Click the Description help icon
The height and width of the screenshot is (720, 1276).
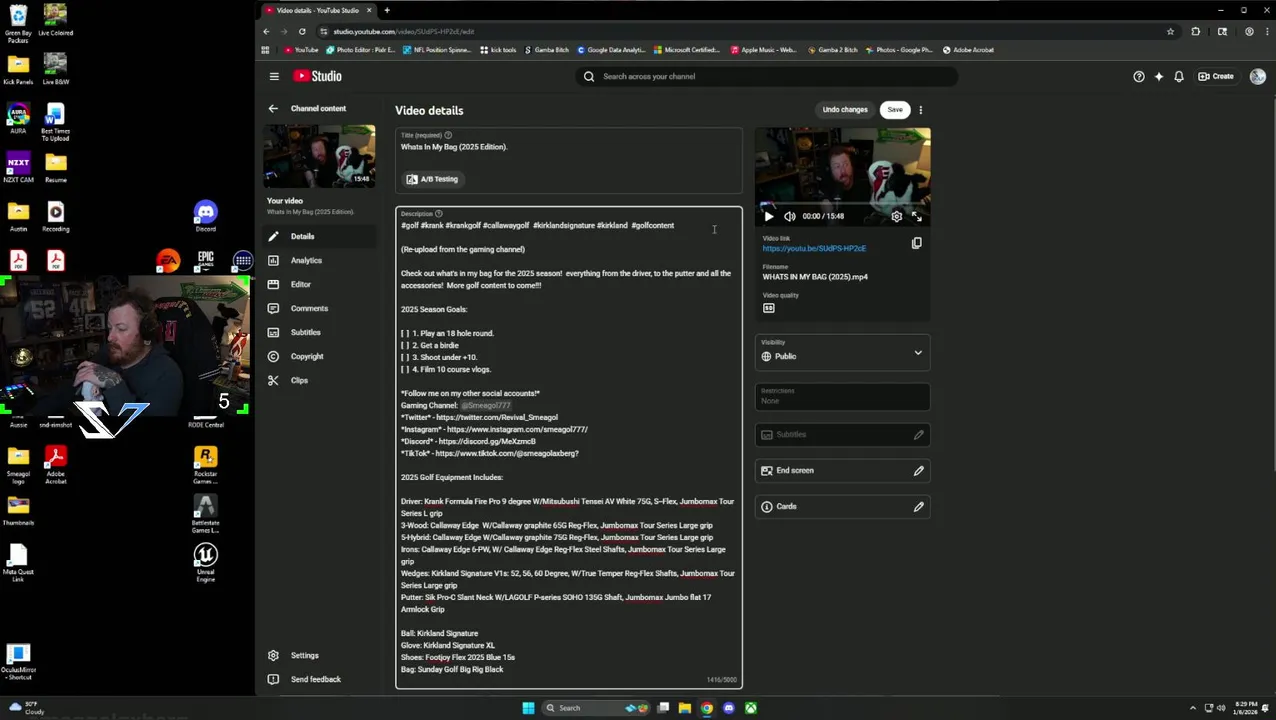[438, 213]
